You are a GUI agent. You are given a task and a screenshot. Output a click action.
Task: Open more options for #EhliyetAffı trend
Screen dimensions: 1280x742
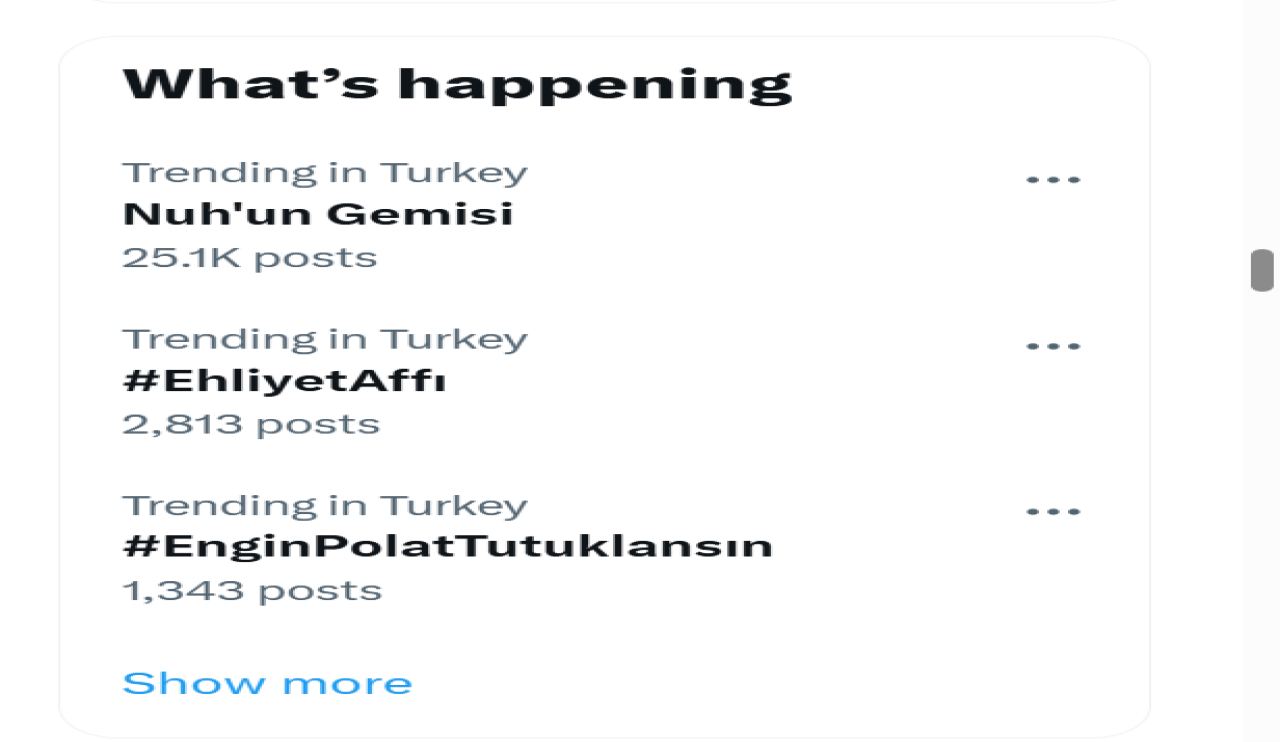(1053, 347)
